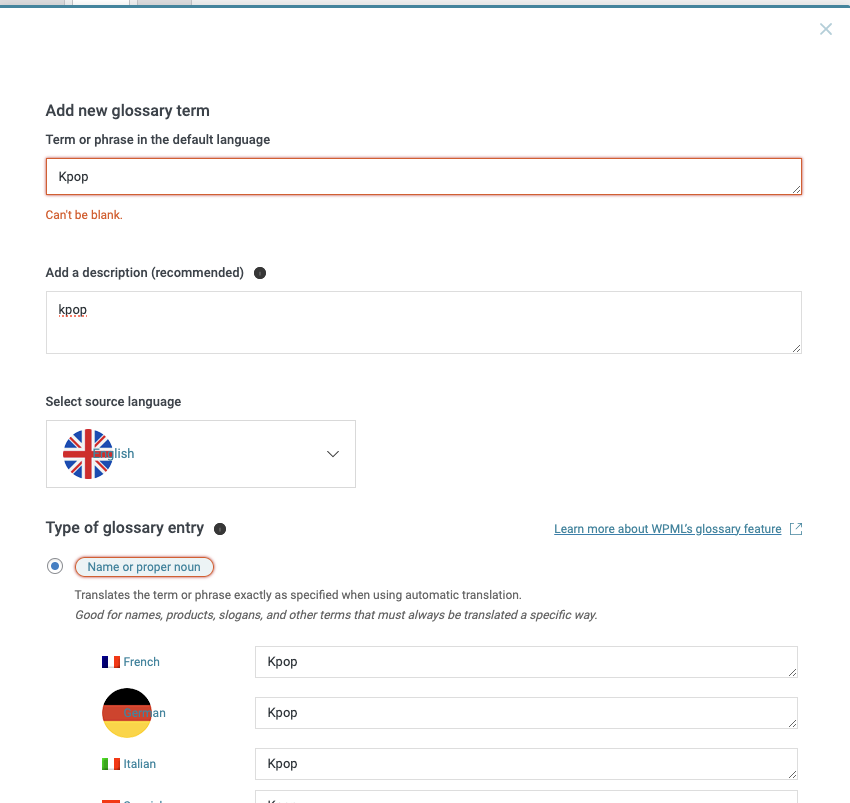Open Learn more about WPML's glossary feature
The image size is (850, 803).
[667, 529]
